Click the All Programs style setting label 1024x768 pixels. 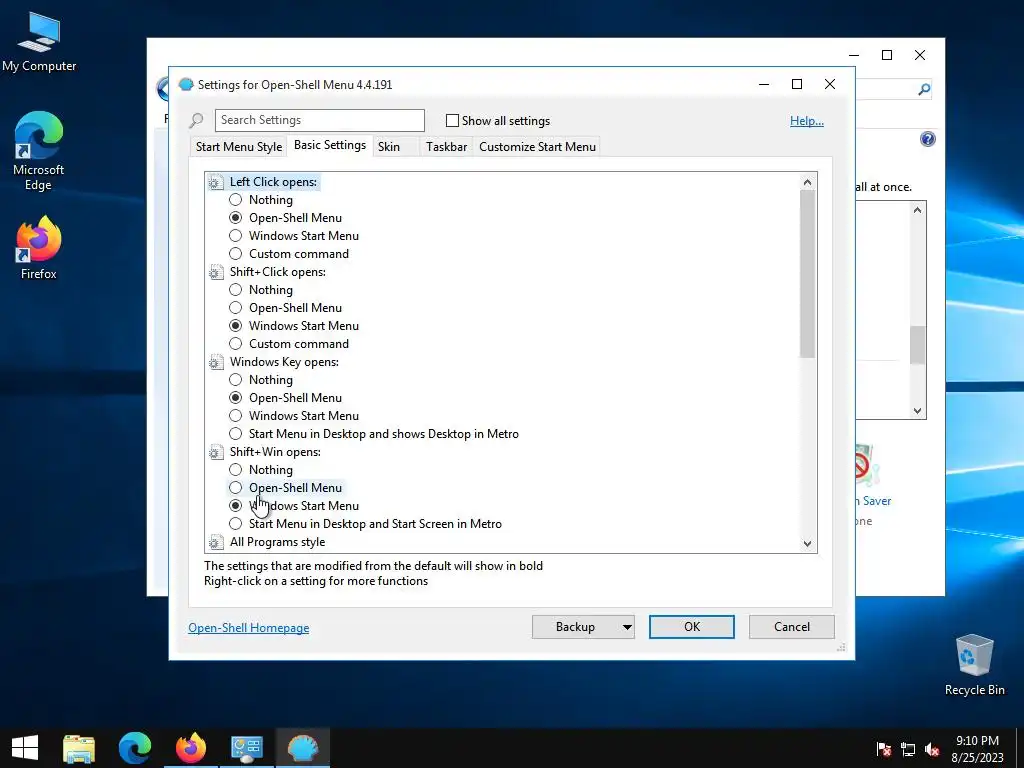pos(278,542)
